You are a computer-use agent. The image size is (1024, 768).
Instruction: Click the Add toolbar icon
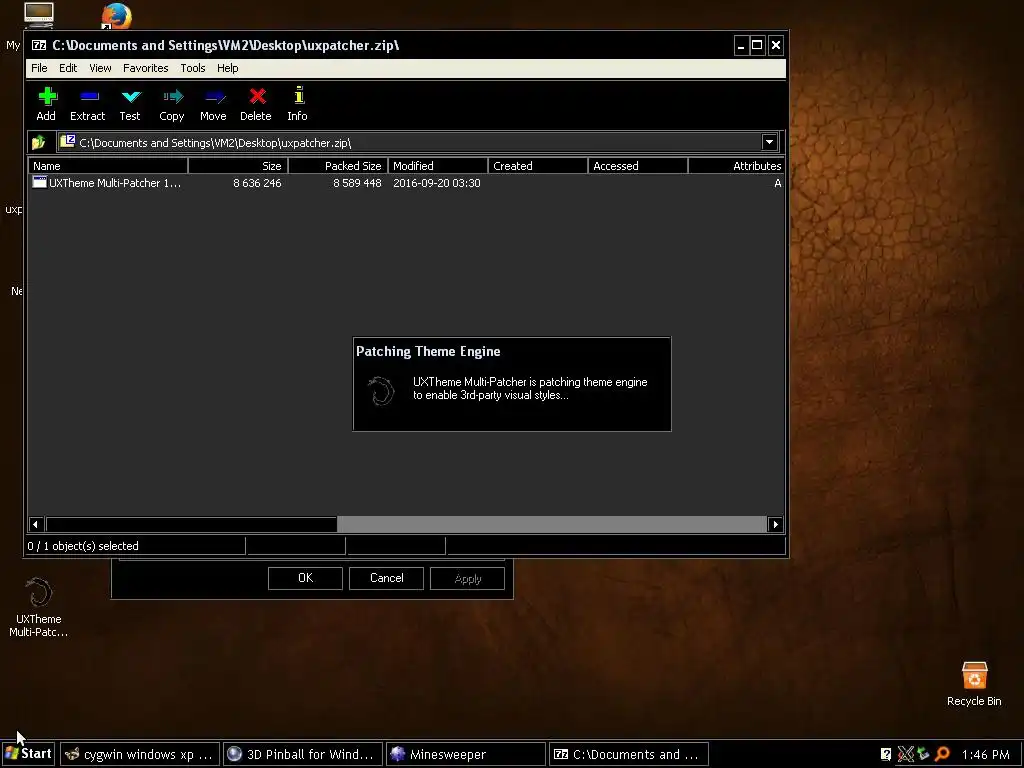46,97
